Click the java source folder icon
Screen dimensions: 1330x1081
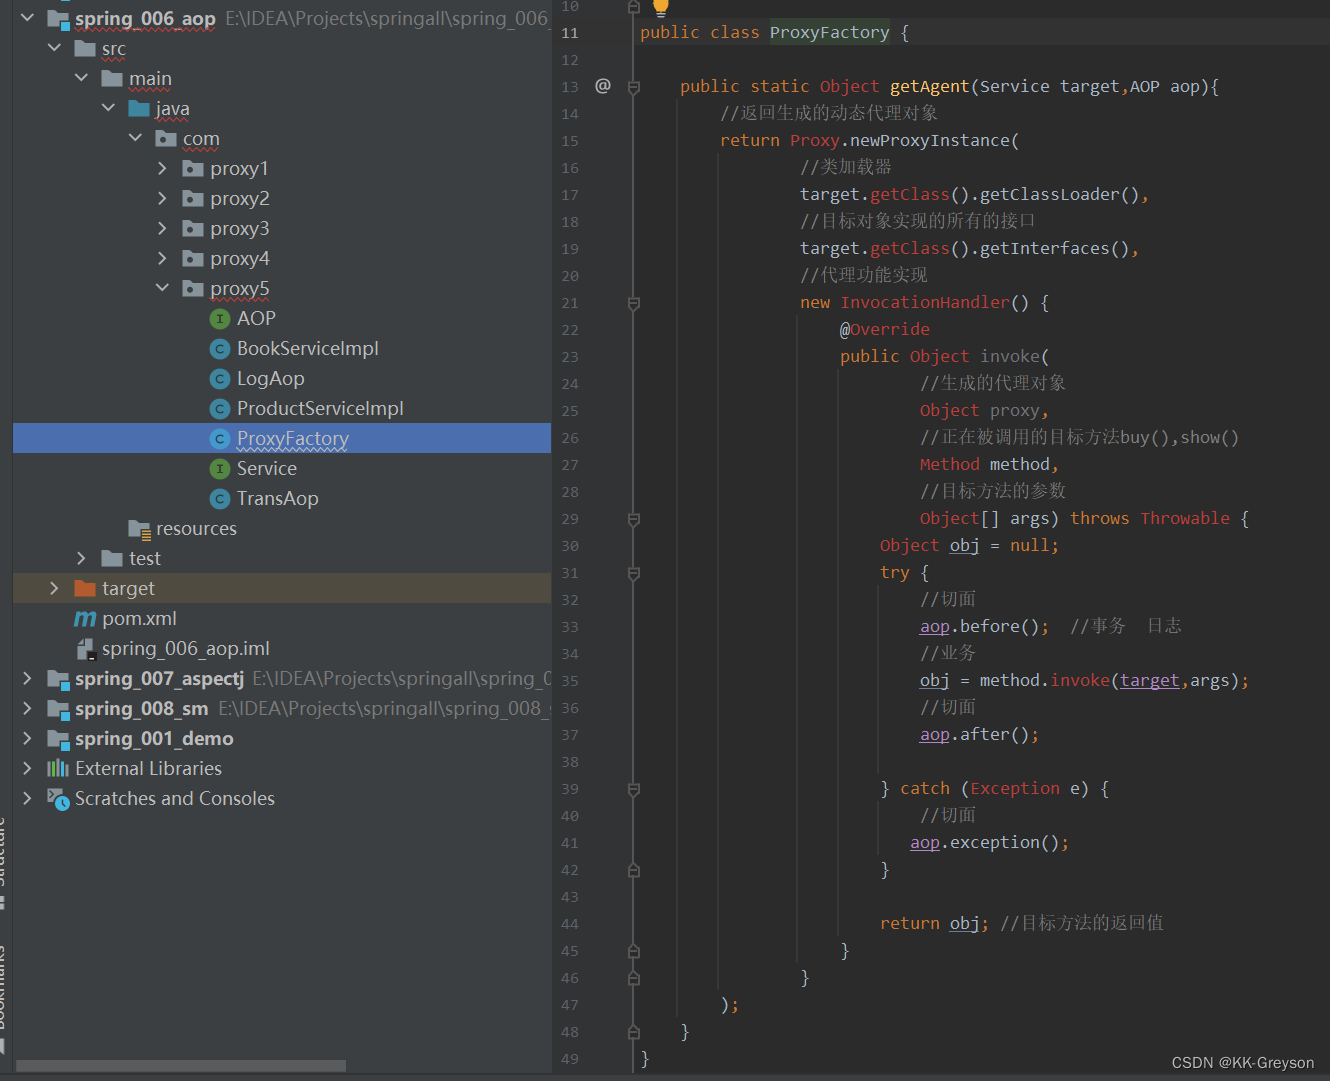pyautogui.click(x=139, y=108)
